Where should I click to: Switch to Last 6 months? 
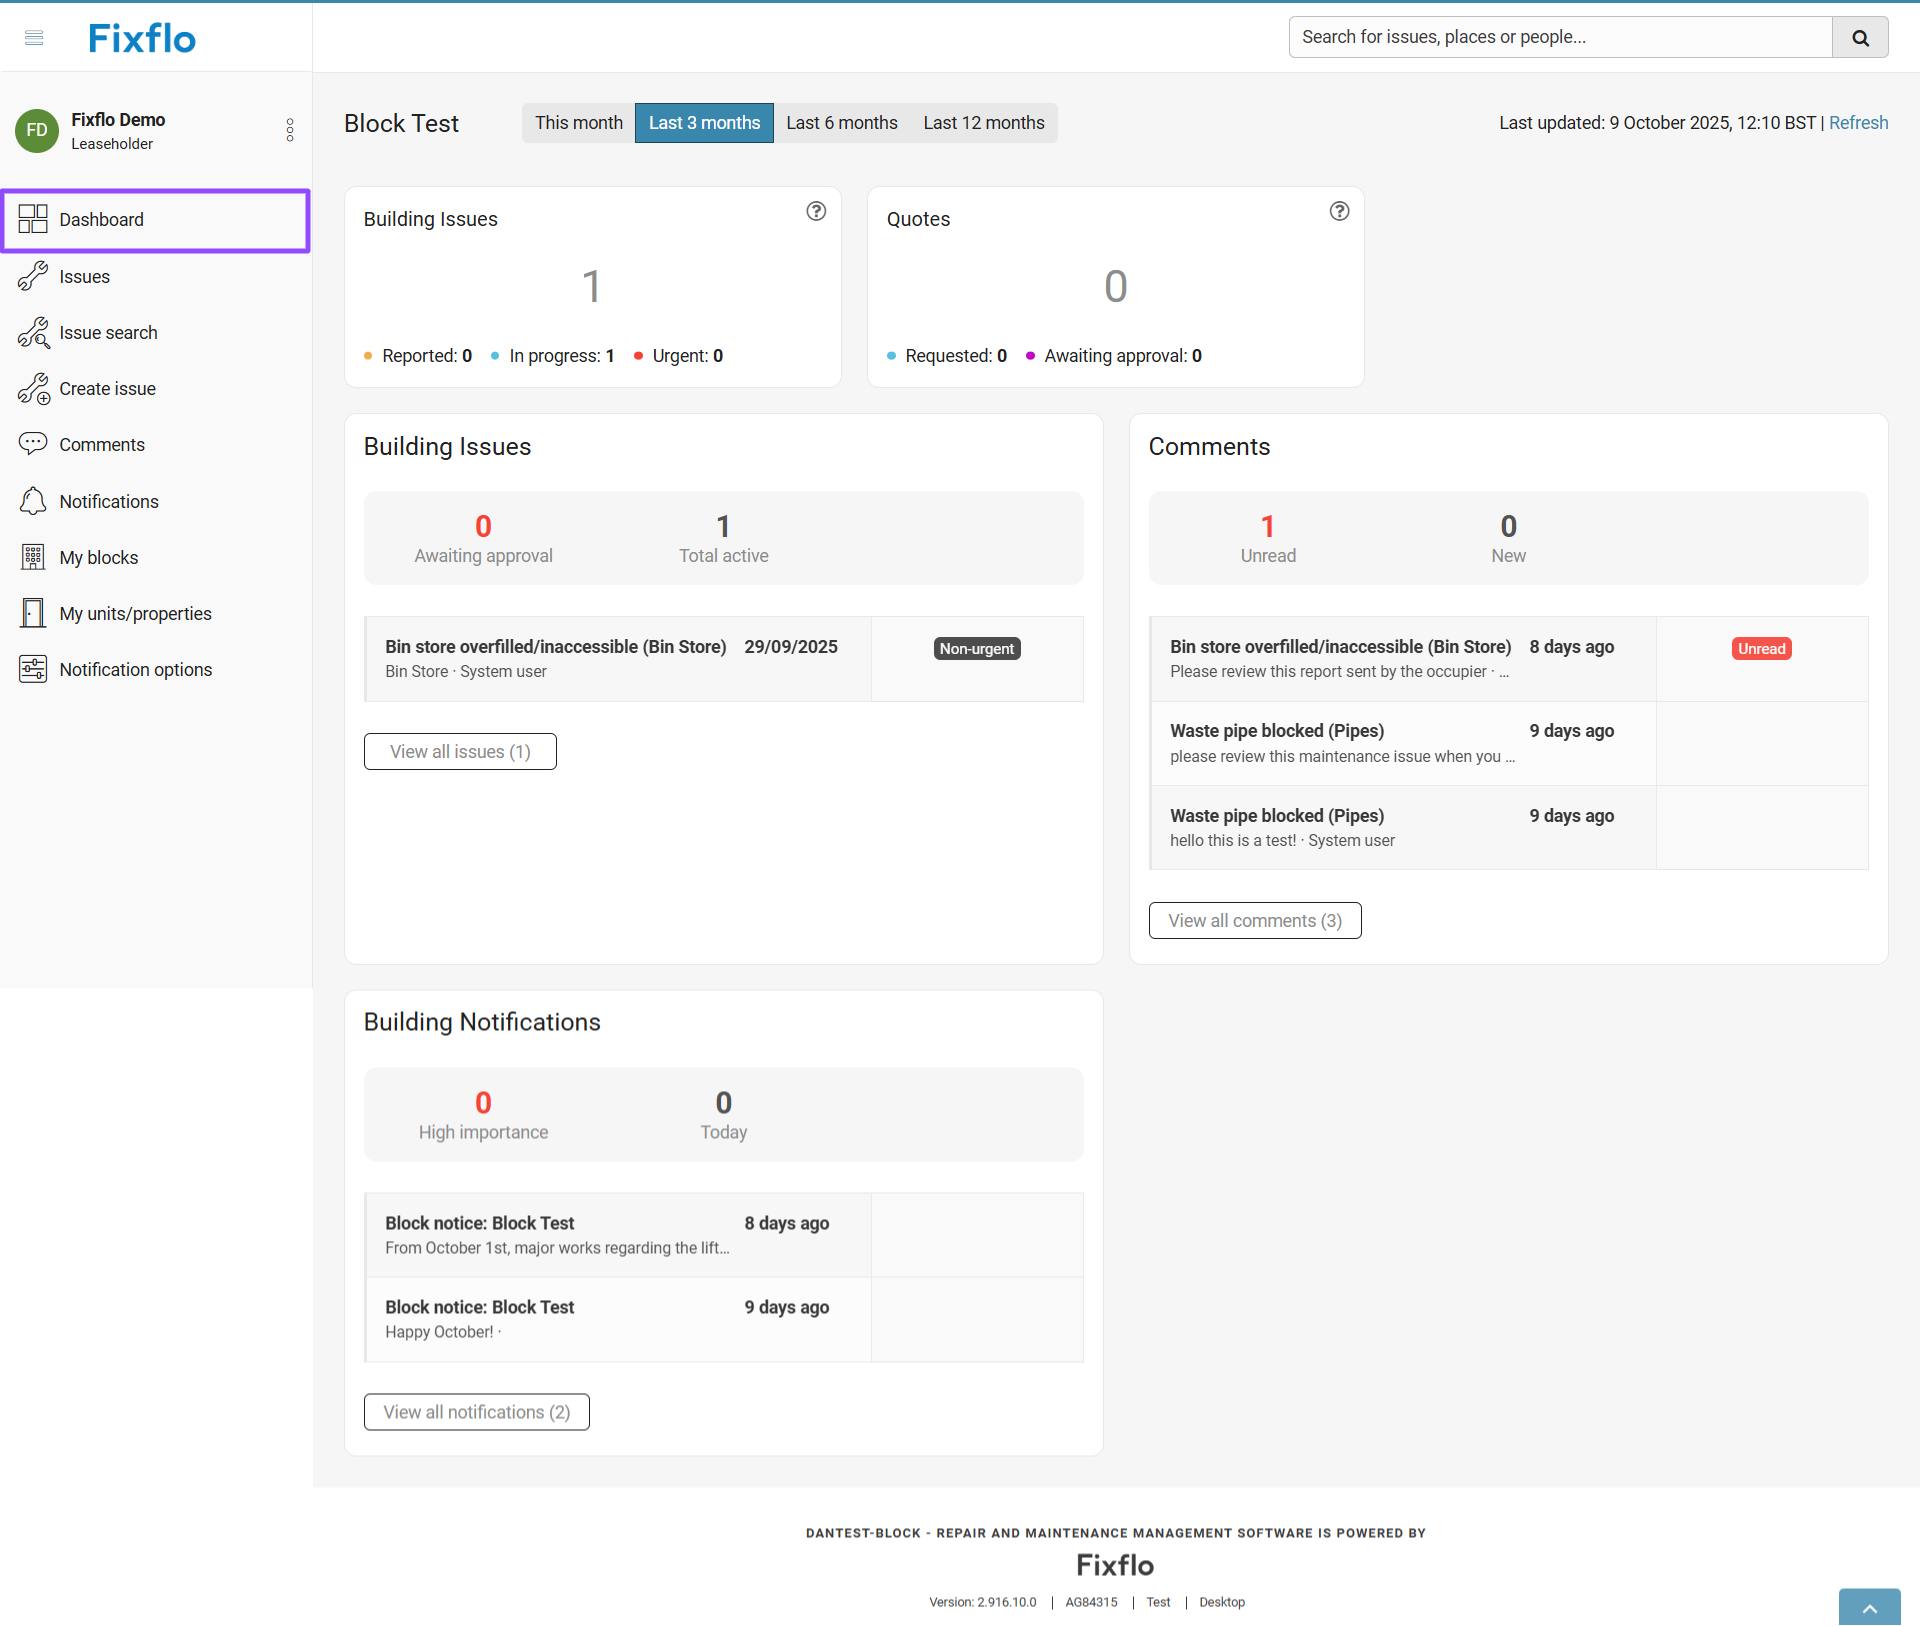pyautogui.click(x=841, y=123)
